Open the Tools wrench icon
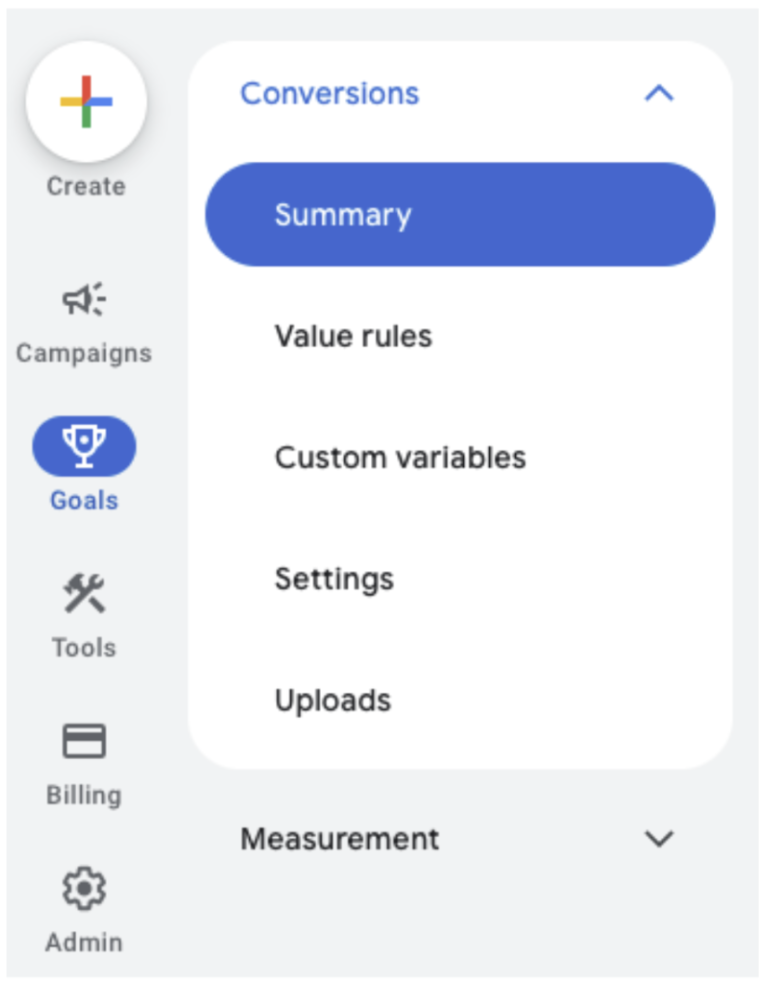The width and height of the screenshot is (768, 986). click(84, 594)
